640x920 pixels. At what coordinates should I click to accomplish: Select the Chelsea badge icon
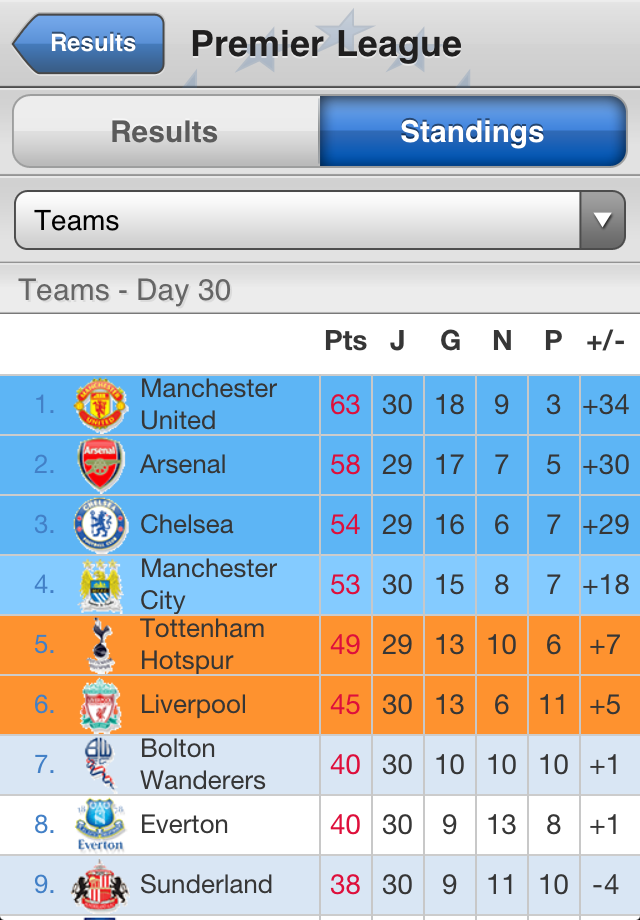coord(102,525)
